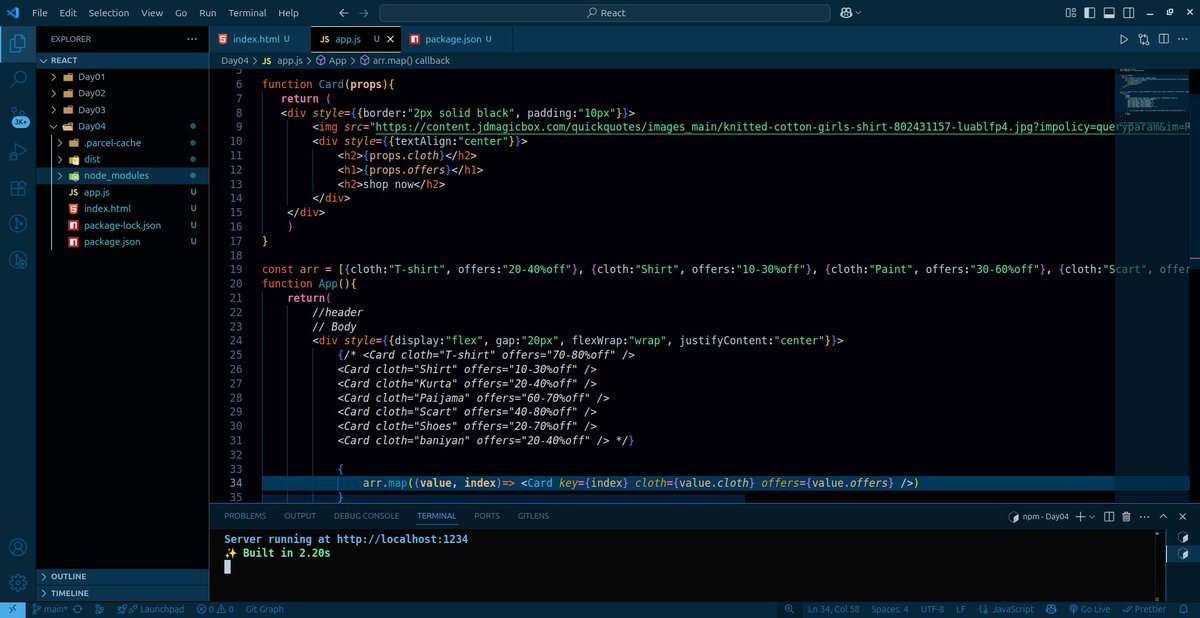
Task: Open Source Control view with 3K+ badge
Action: pos(18,116)
